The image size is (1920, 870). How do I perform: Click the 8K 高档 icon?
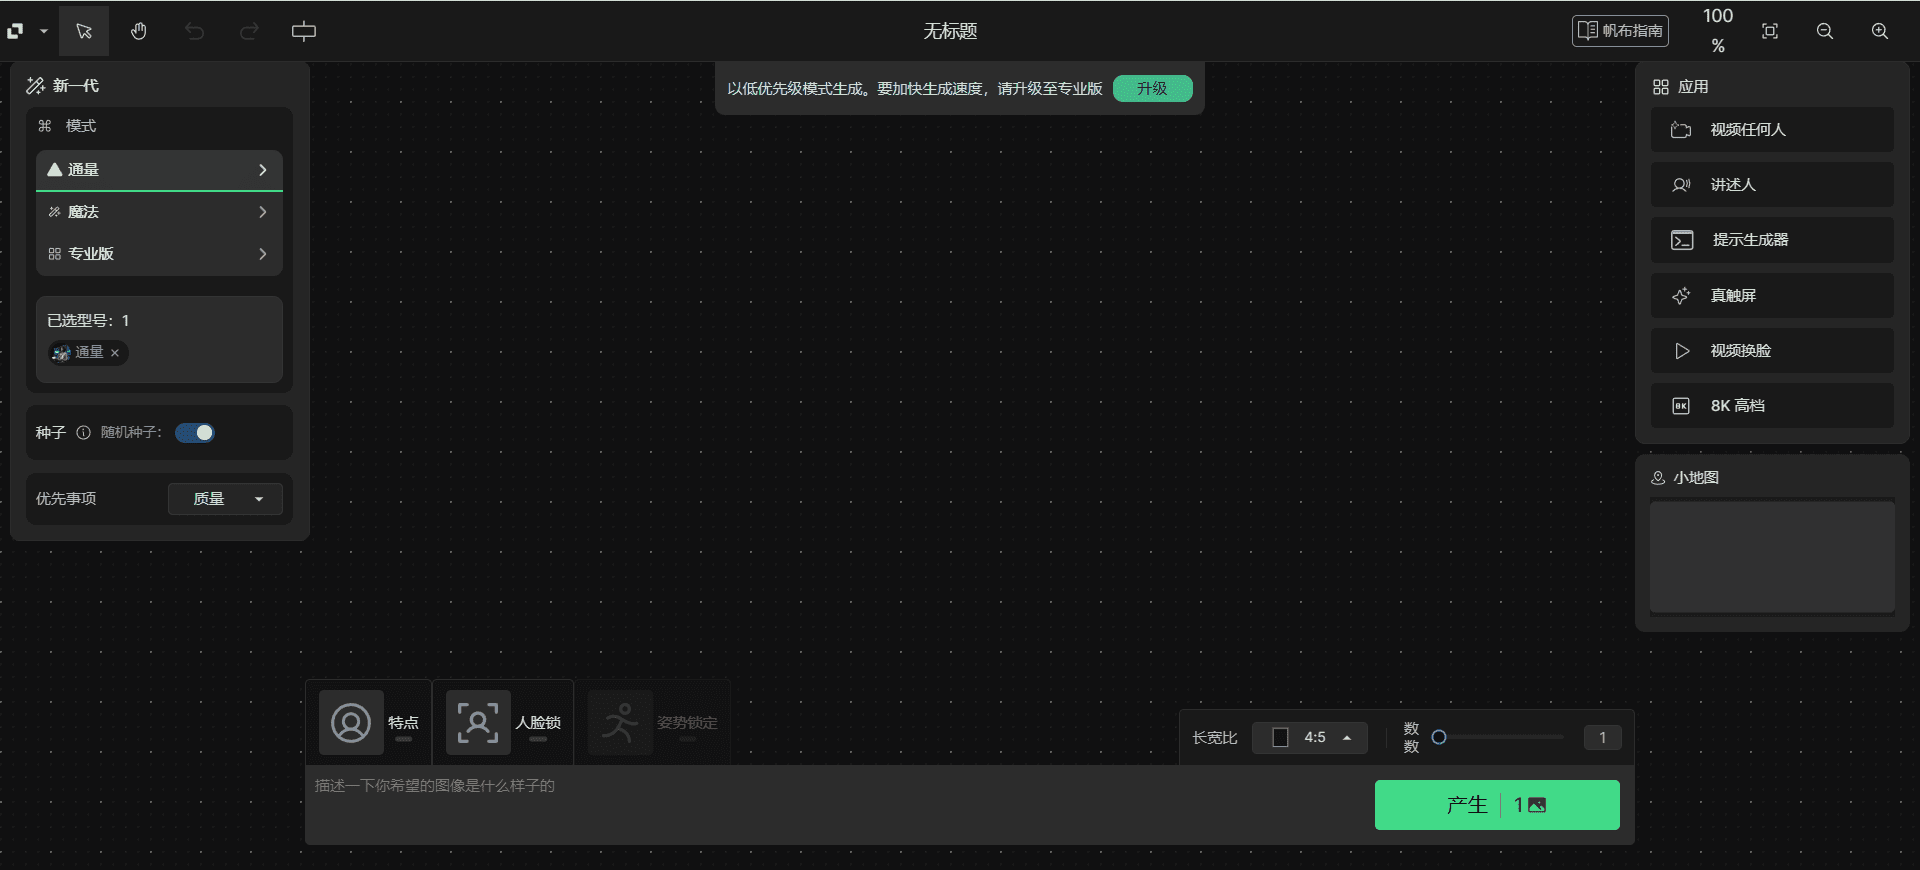pos(1681,406)
